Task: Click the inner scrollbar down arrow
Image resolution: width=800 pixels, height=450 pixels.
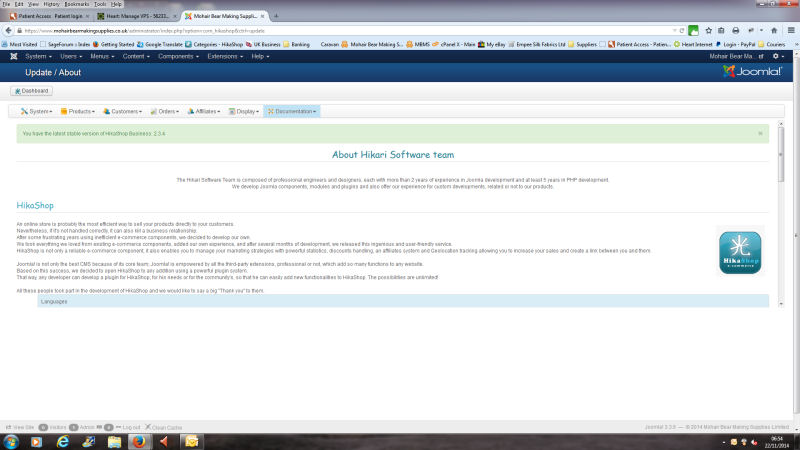Action: pyautogui.click(x=781, y=304)
